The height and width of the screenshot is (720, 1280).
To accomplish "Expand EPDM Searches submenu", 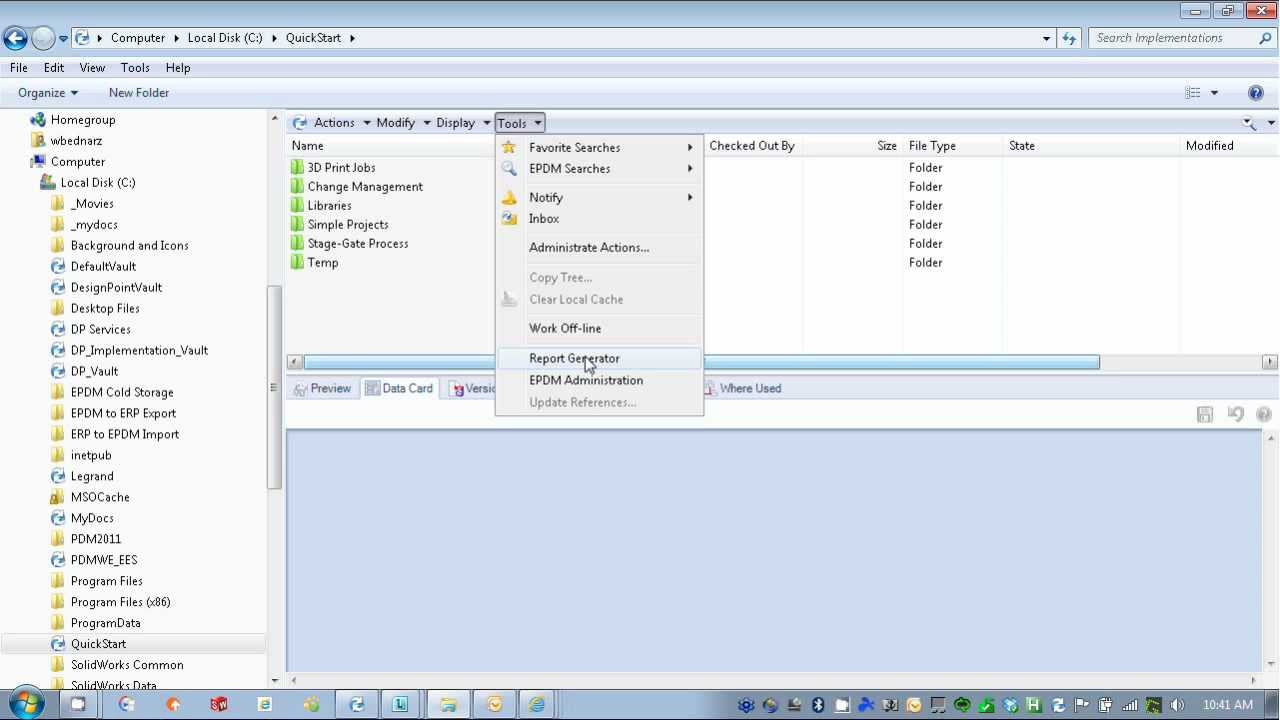I will [599, 168].
